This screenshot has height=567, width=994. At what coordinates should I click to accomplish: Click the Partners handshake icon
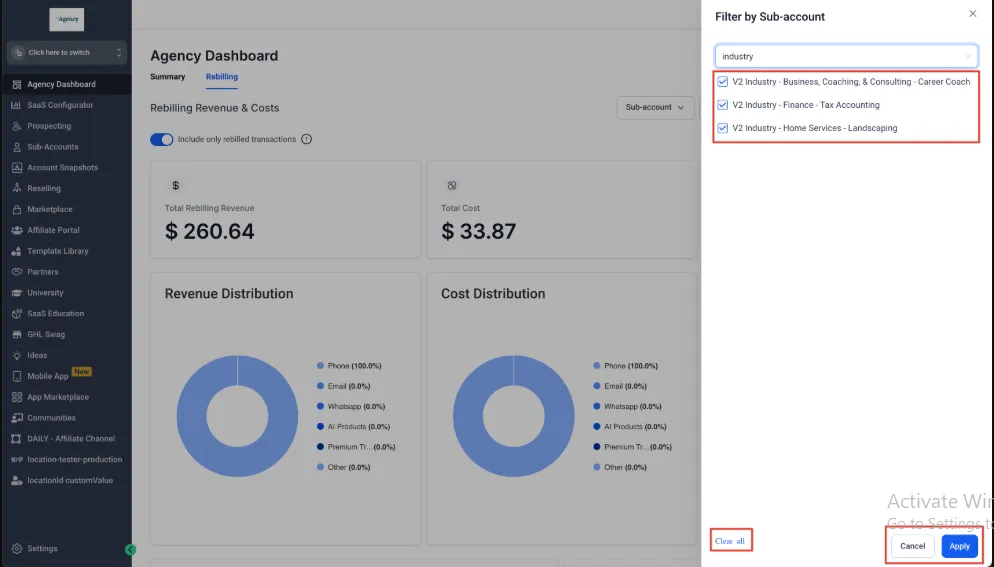pyautogui.click(x=16, y=272)
